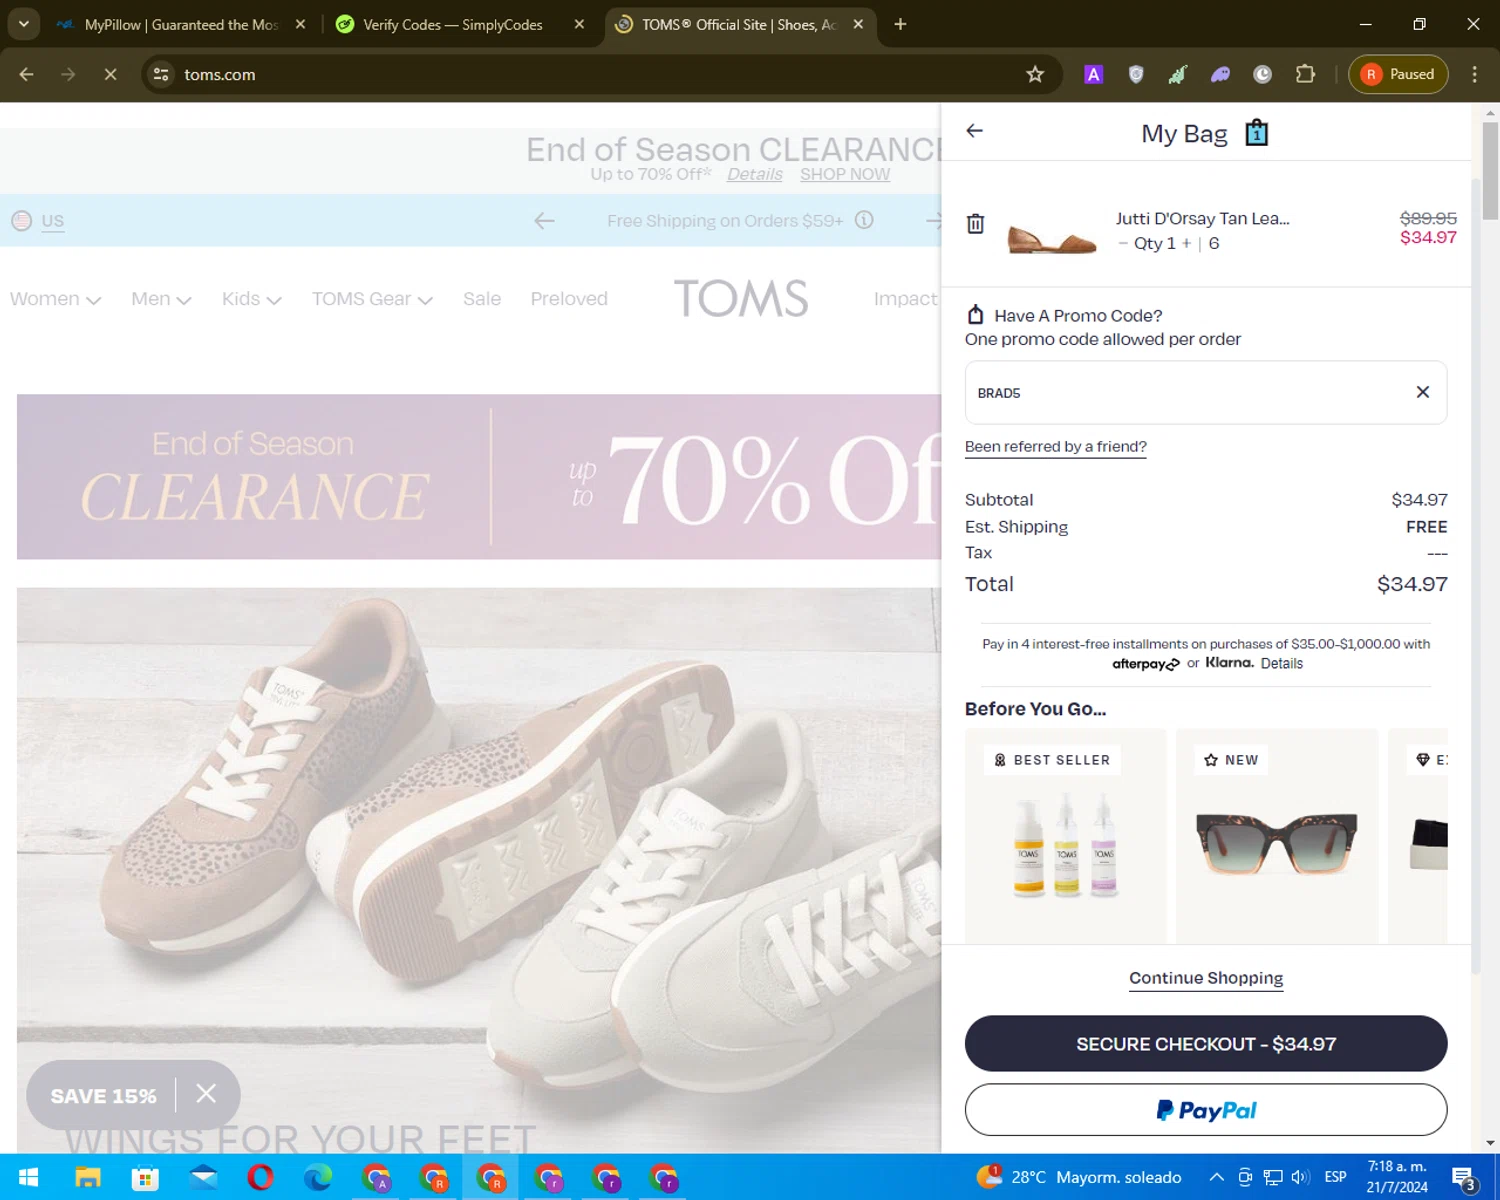This screenshot has height=1200, width=1500.
Task: Click SHOP NOW clearance link
Action: click(x=844, y=174)
